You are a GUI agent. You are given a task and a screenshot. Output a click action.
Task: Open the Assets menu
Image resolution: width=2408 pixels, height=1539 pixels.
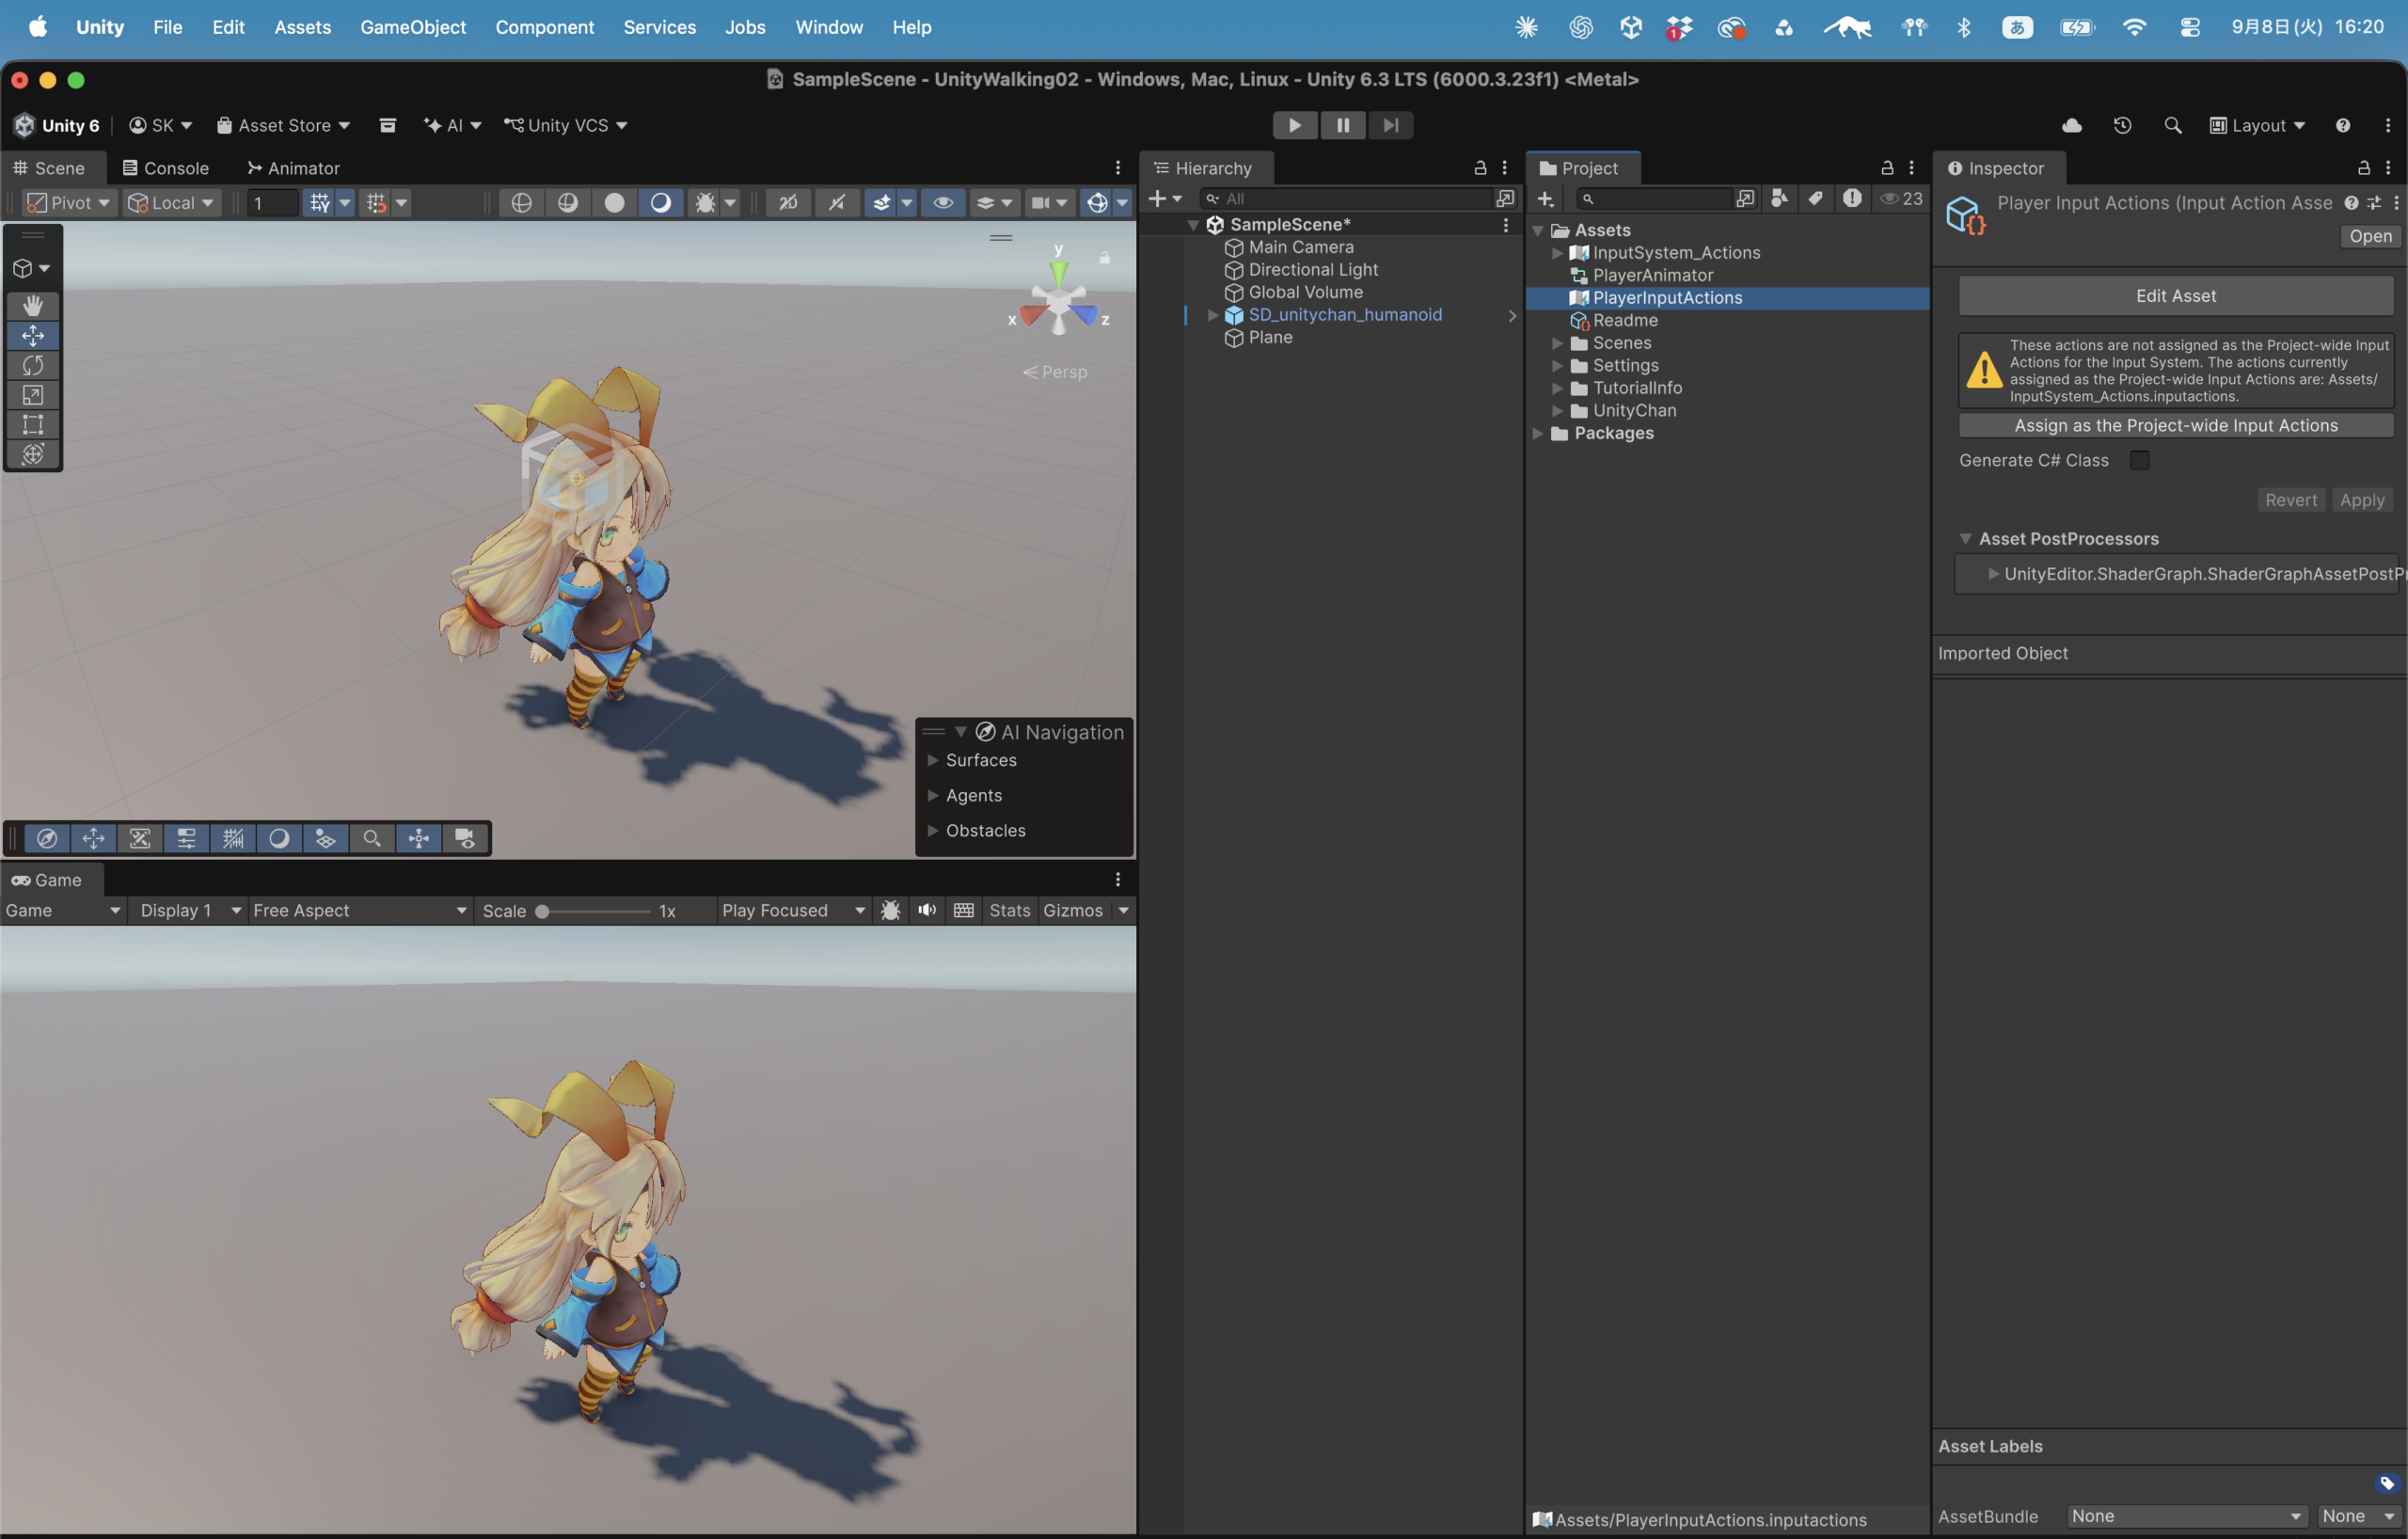tap(303, 27)
